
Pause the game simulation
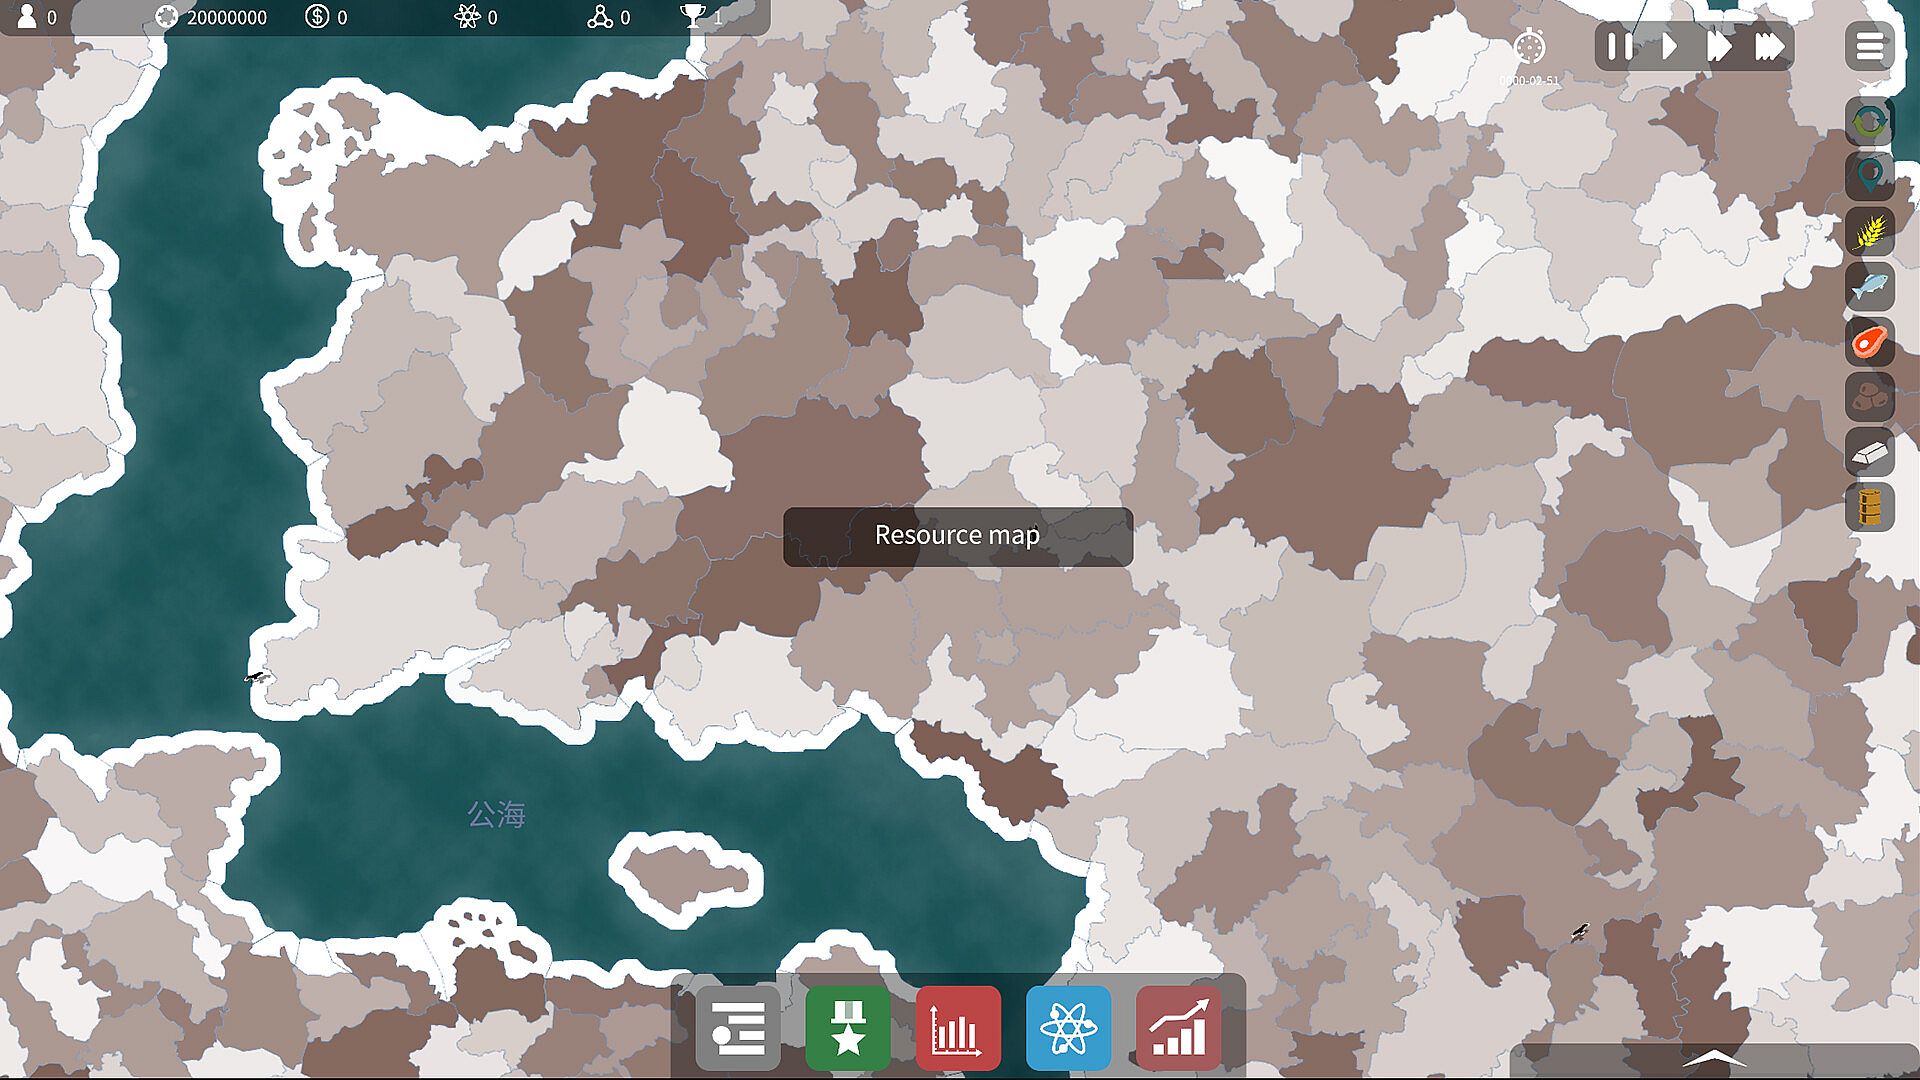coord(1620,47)
